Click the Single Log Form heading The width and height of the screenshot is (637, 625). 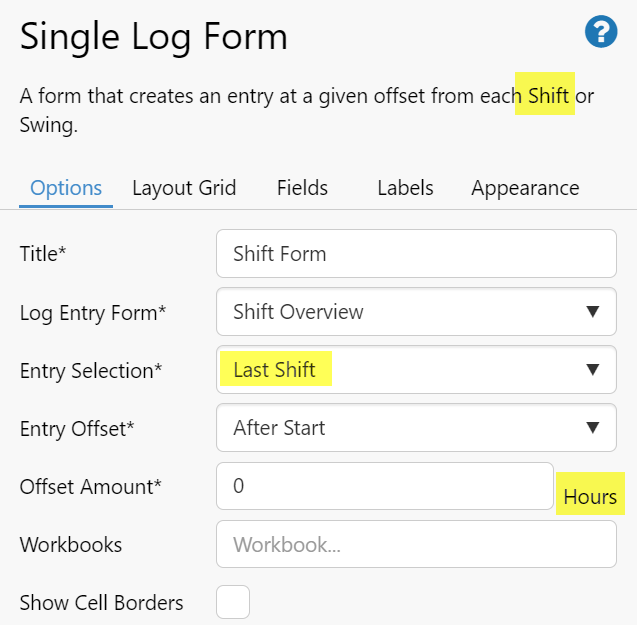(x=154, y=37)
